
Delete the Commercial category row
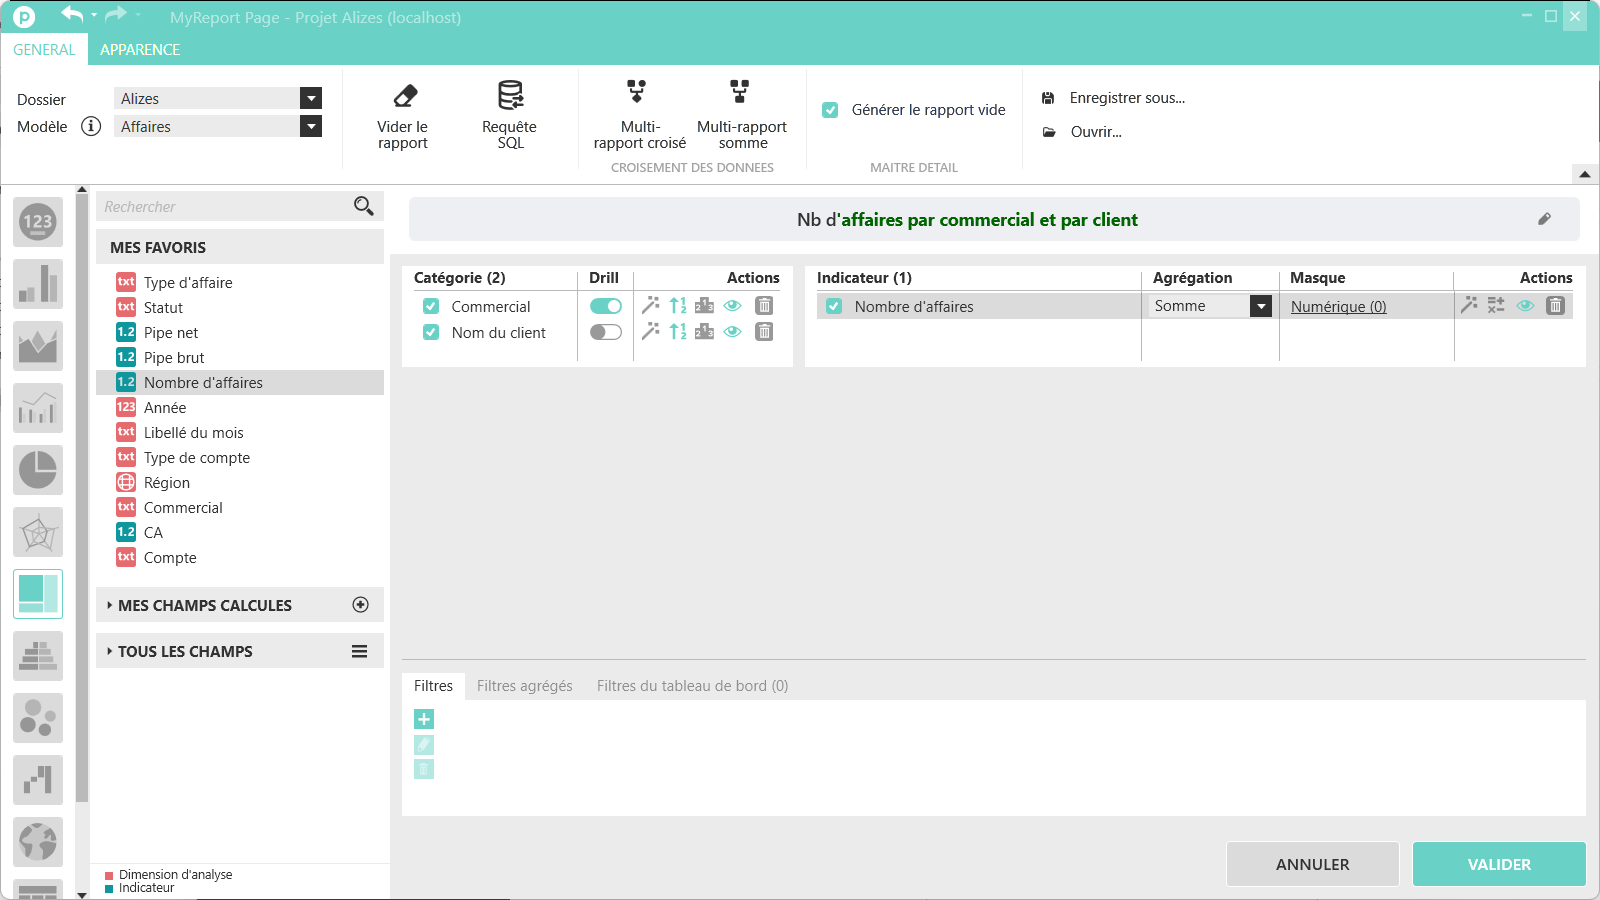click(x=764, y=306)
